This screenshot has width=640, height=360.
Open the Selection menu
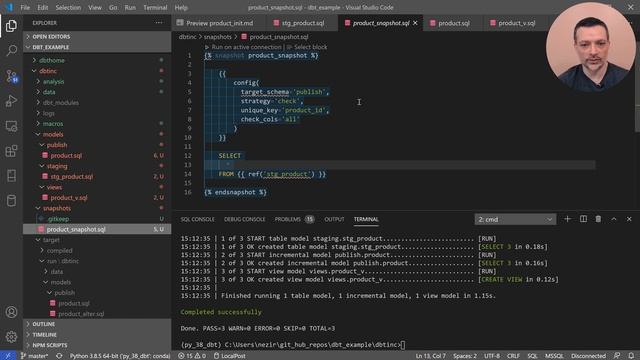click(x=68, y=7)
